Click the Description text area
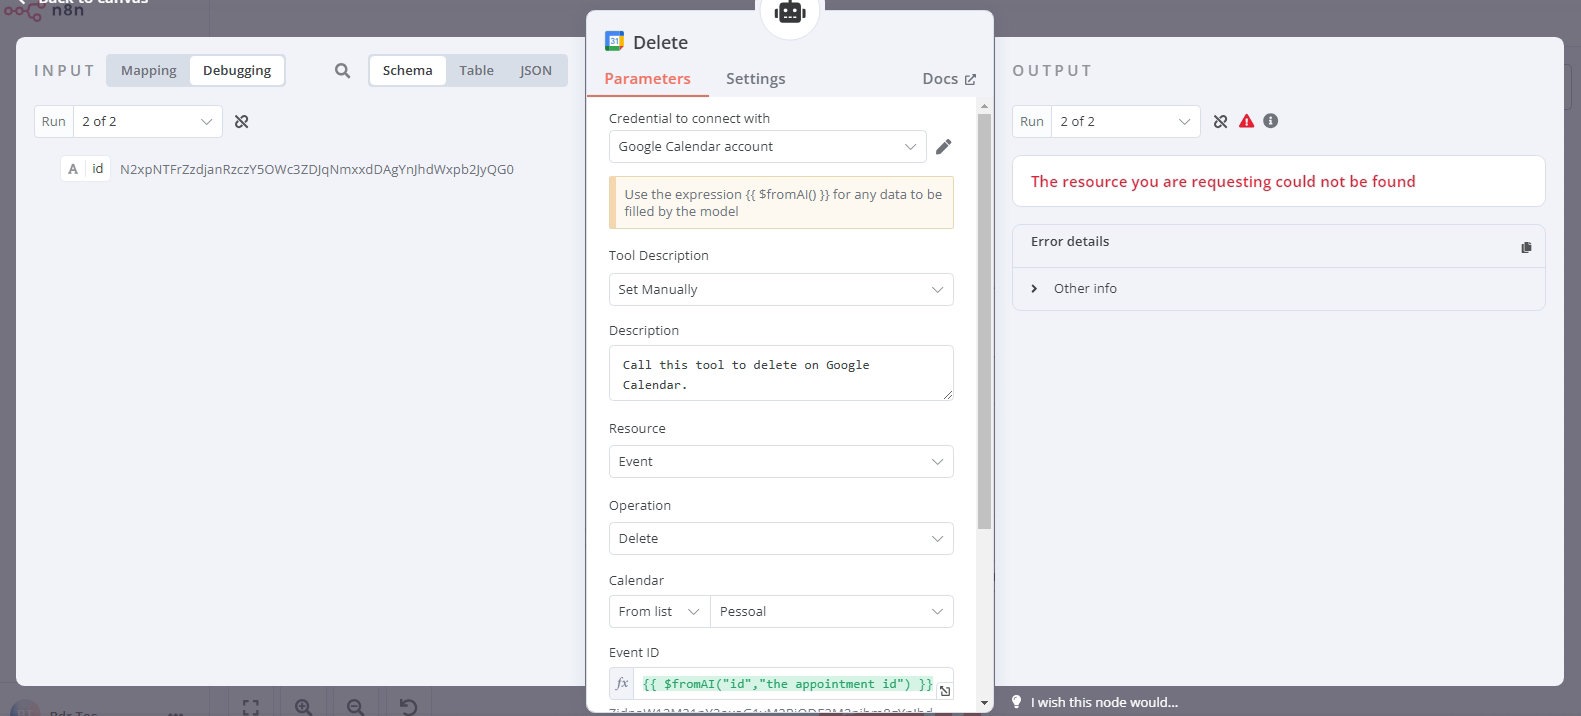Image resolution: width=1581 pixels, height=716 pixels. click(781, 373)
